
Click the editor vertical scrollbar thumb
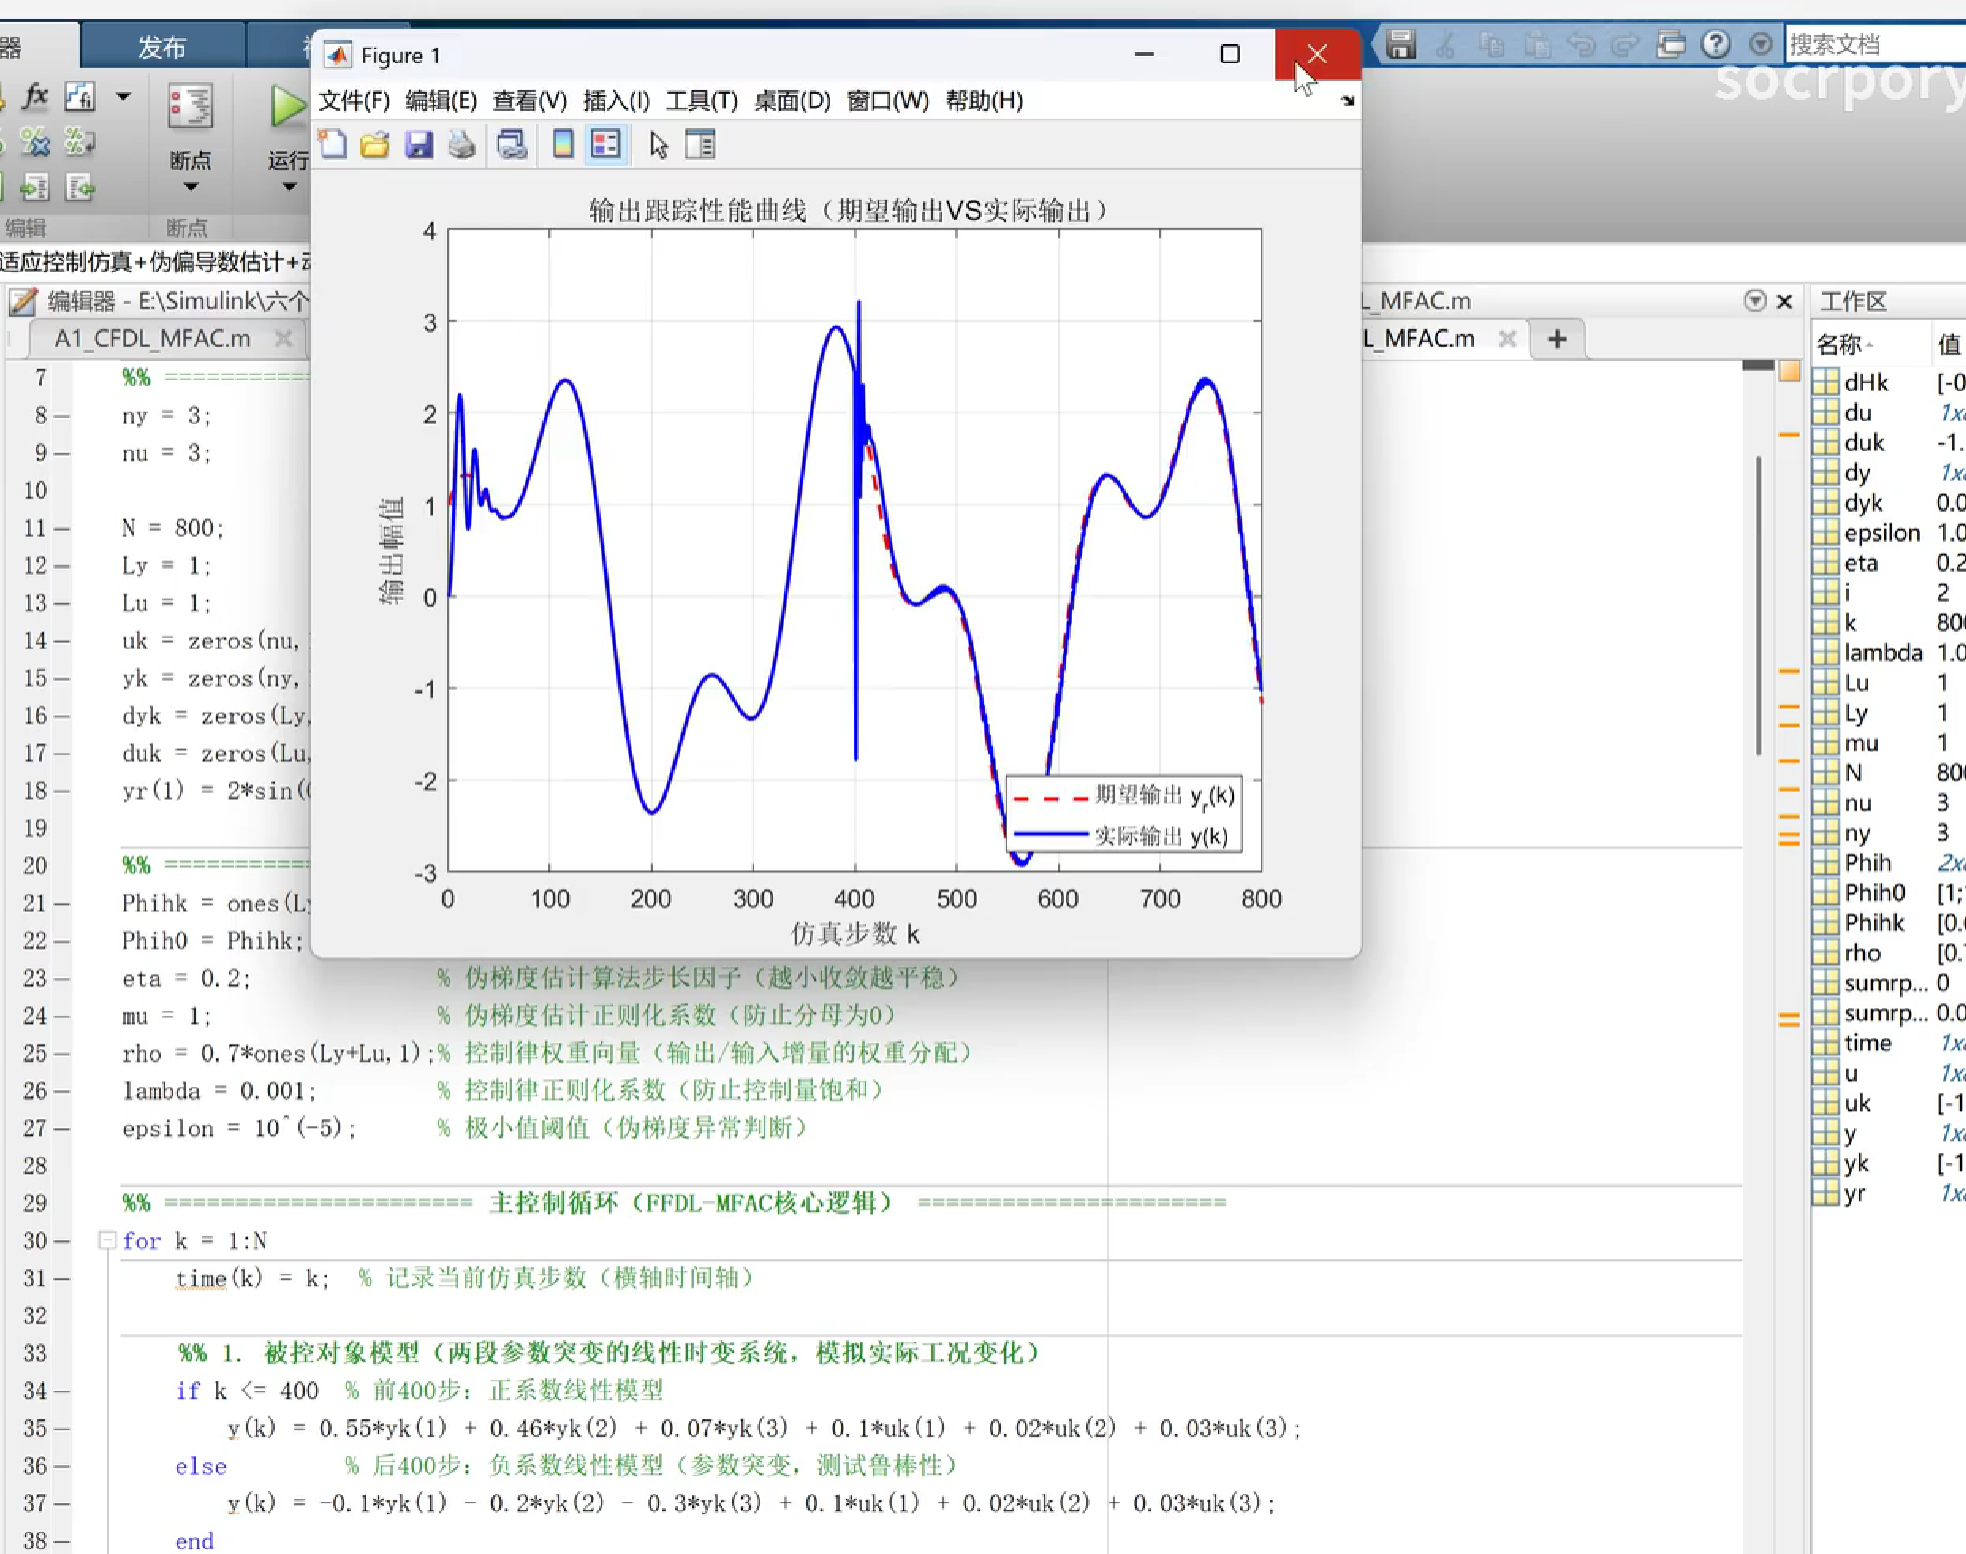click(x=1758, y=605)
